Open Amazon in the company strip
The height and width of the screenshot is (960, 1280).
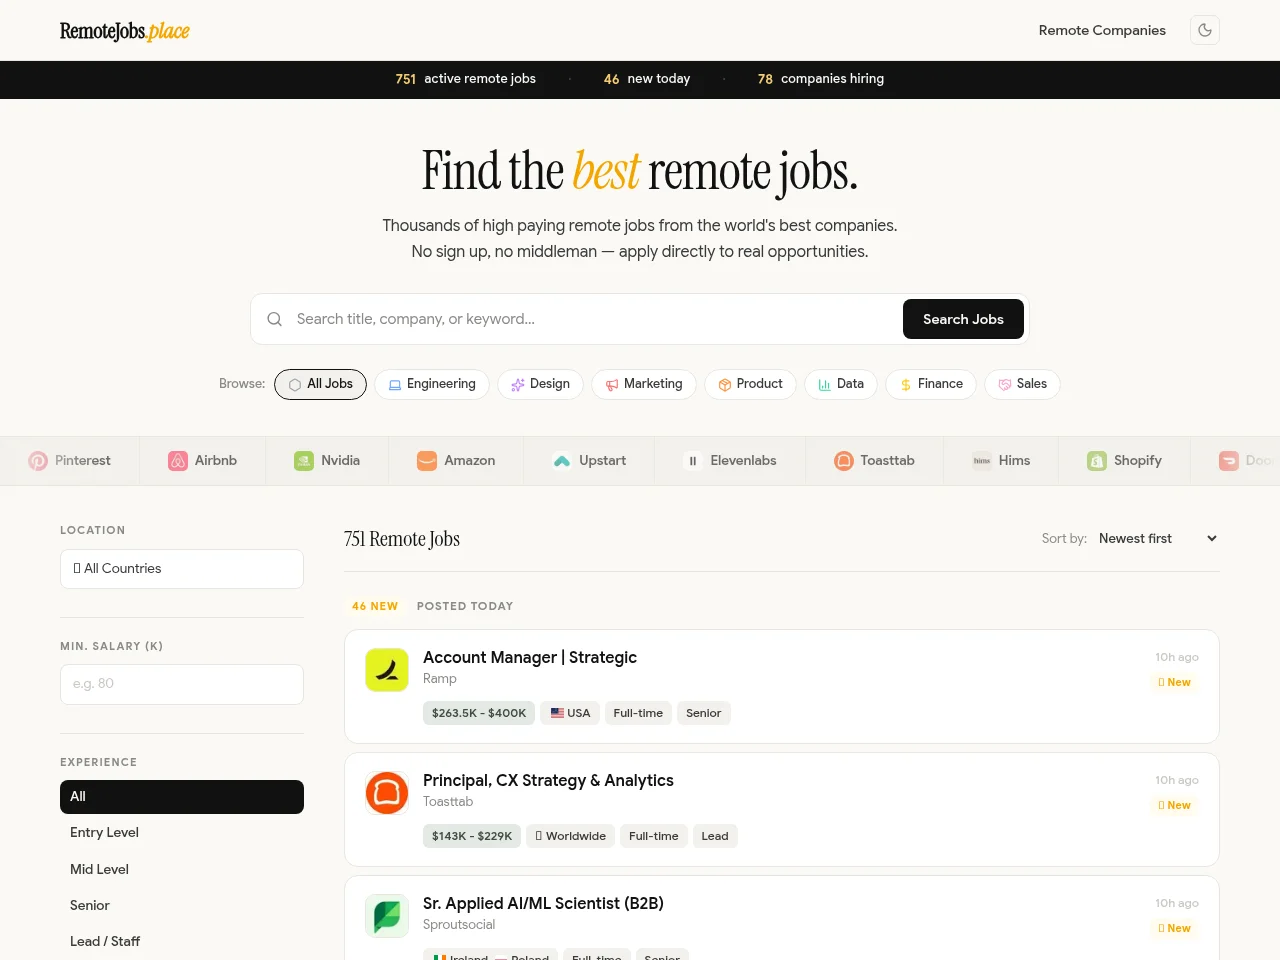[456, 461]
